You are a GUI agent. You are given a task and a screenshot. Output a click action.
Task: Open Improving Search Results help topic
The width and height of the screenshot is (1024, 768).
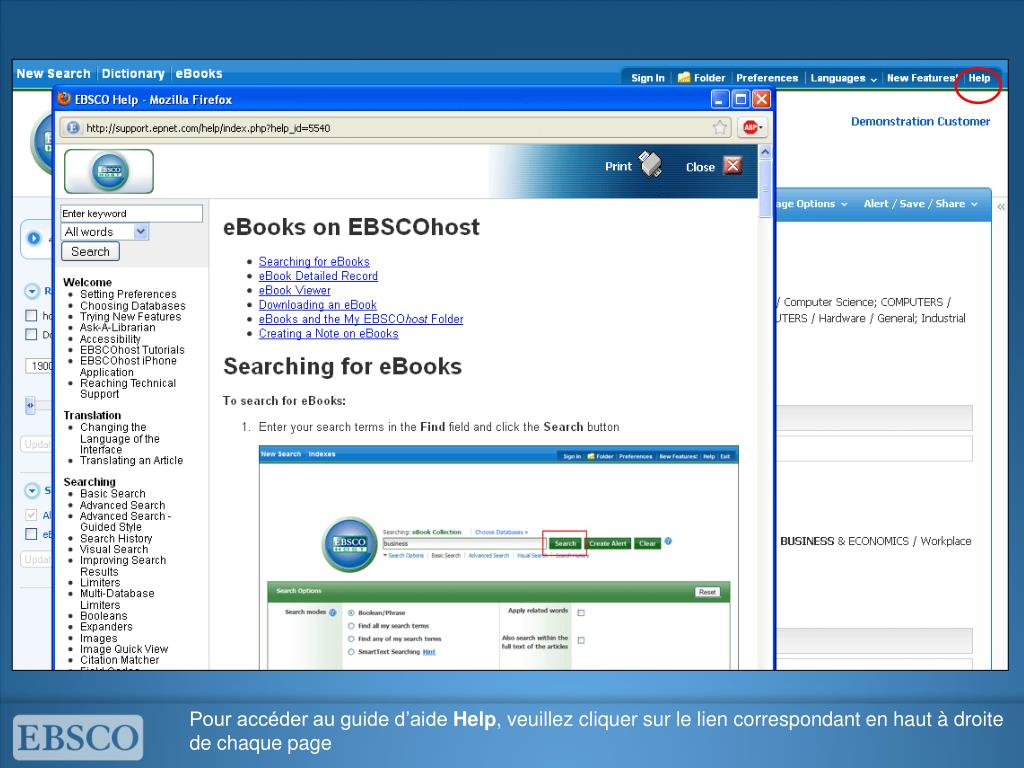point(123,566)
